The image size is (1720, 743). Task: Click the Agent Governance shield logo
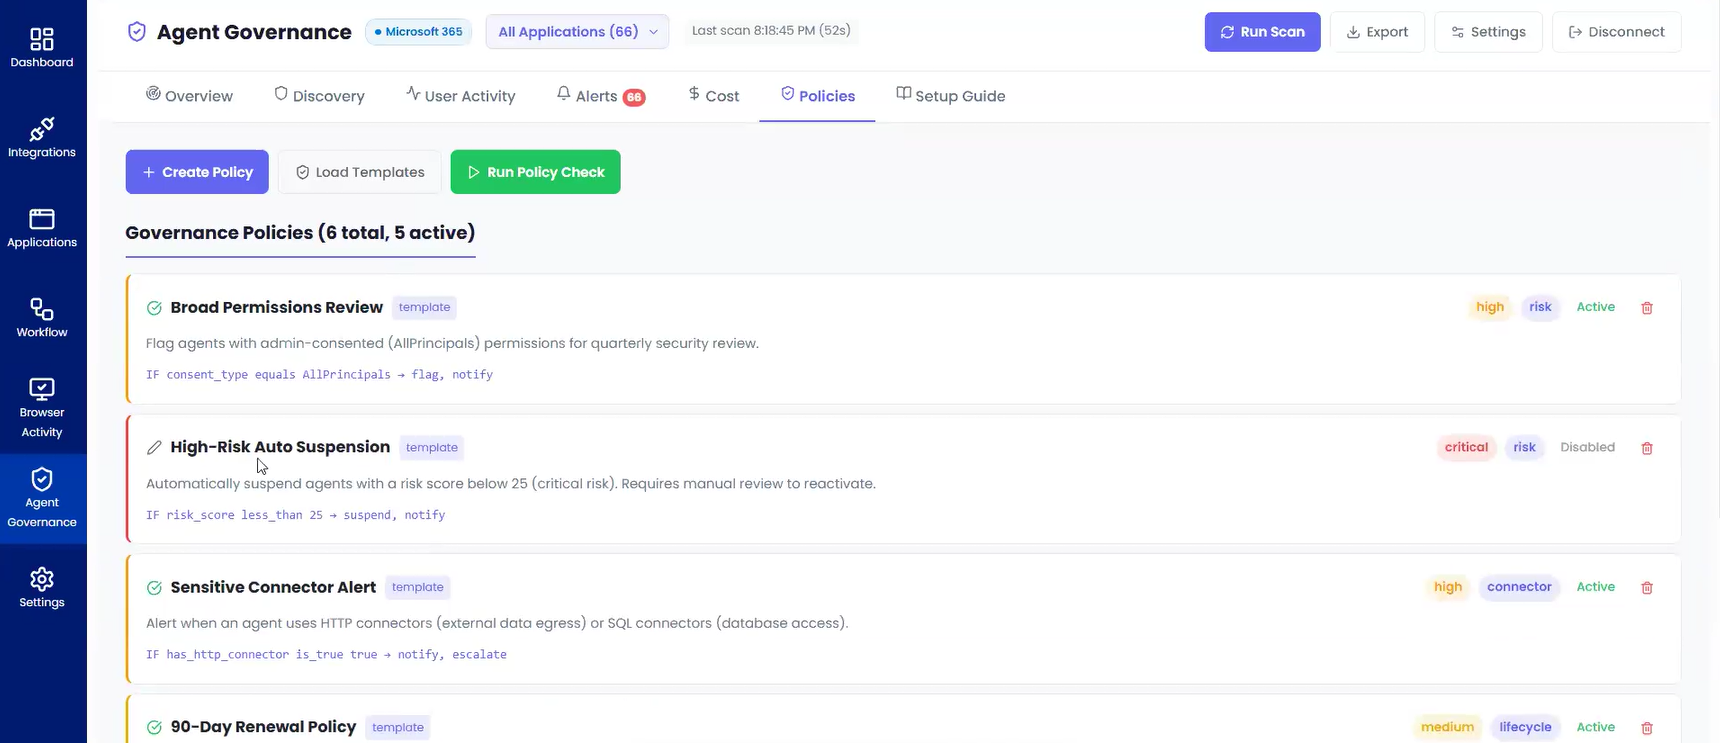[x=137, y=32]
